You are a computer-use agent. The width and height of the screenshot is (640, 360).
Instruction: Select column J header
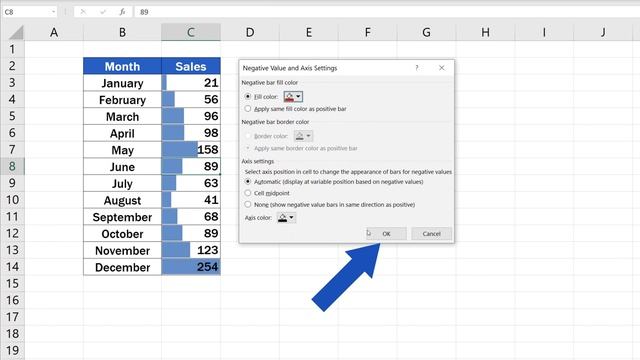pyautogui.click(x=603, y=32)
